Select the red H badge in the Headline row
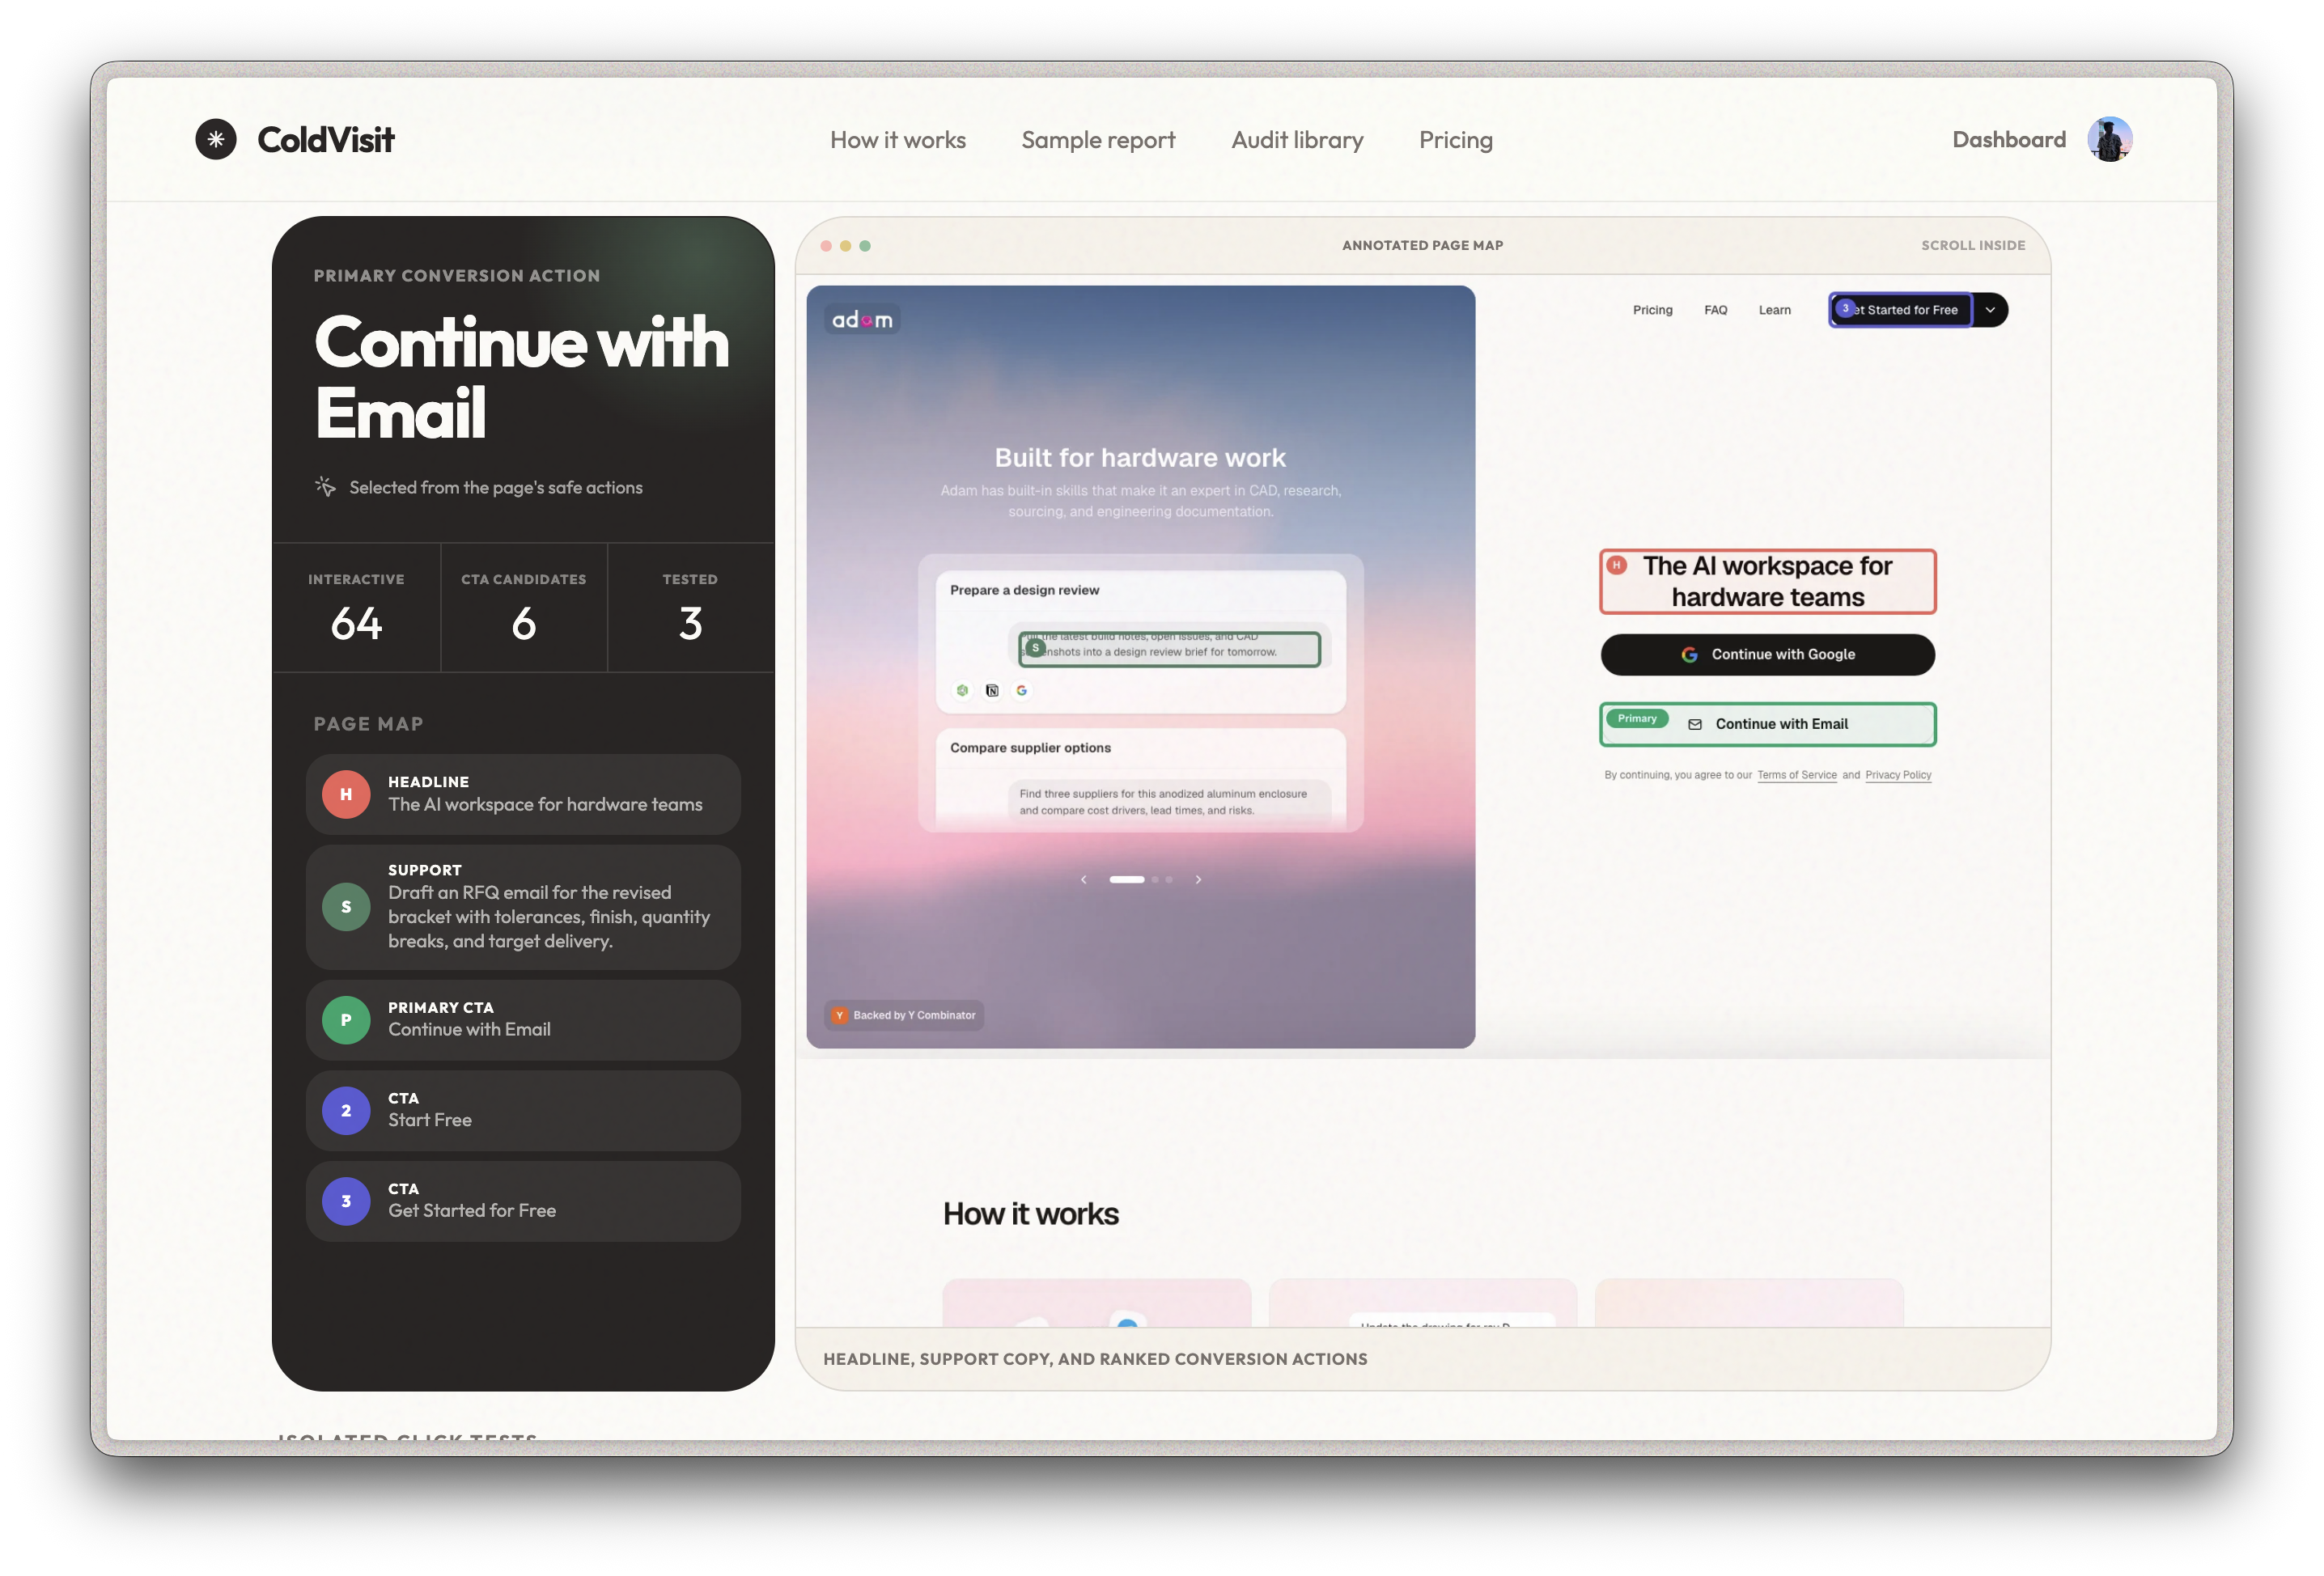The width and height of the screenshot is (2324, 1576). coord(346,794)
